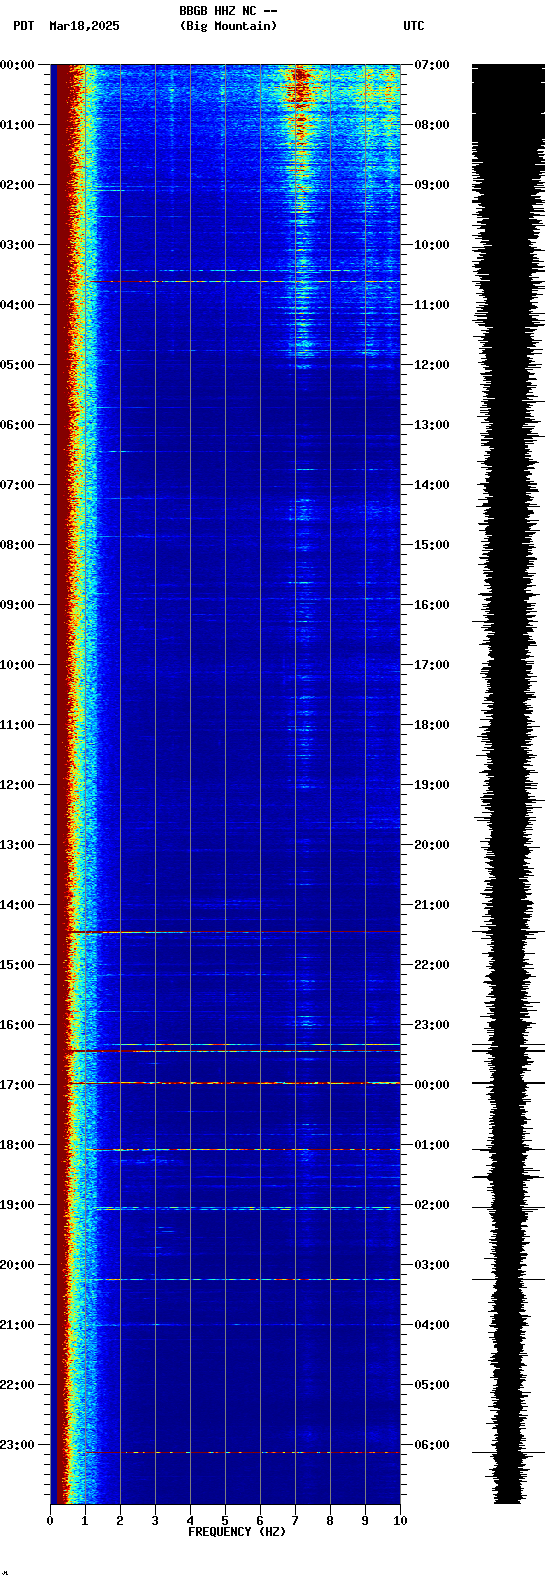Click the 03:00 PDT time label

(x=17, y=245)
